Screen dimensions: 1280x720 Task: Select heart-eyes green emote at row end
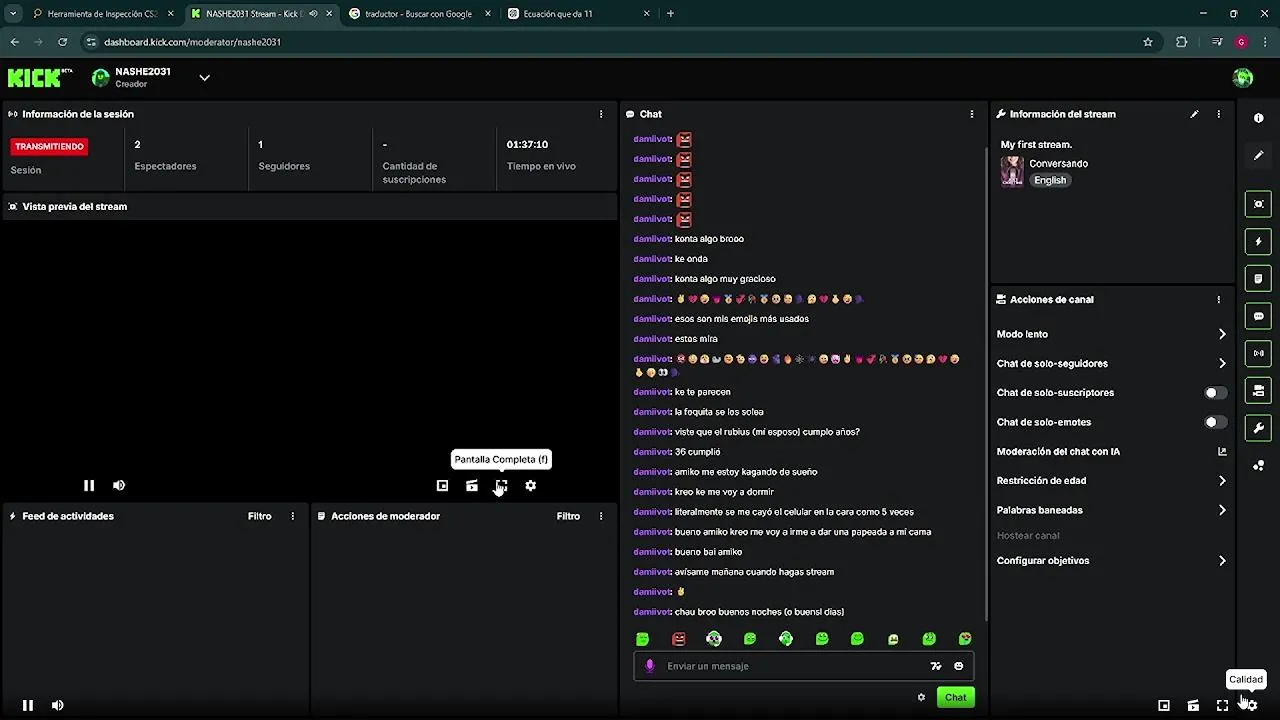[965, 639]
